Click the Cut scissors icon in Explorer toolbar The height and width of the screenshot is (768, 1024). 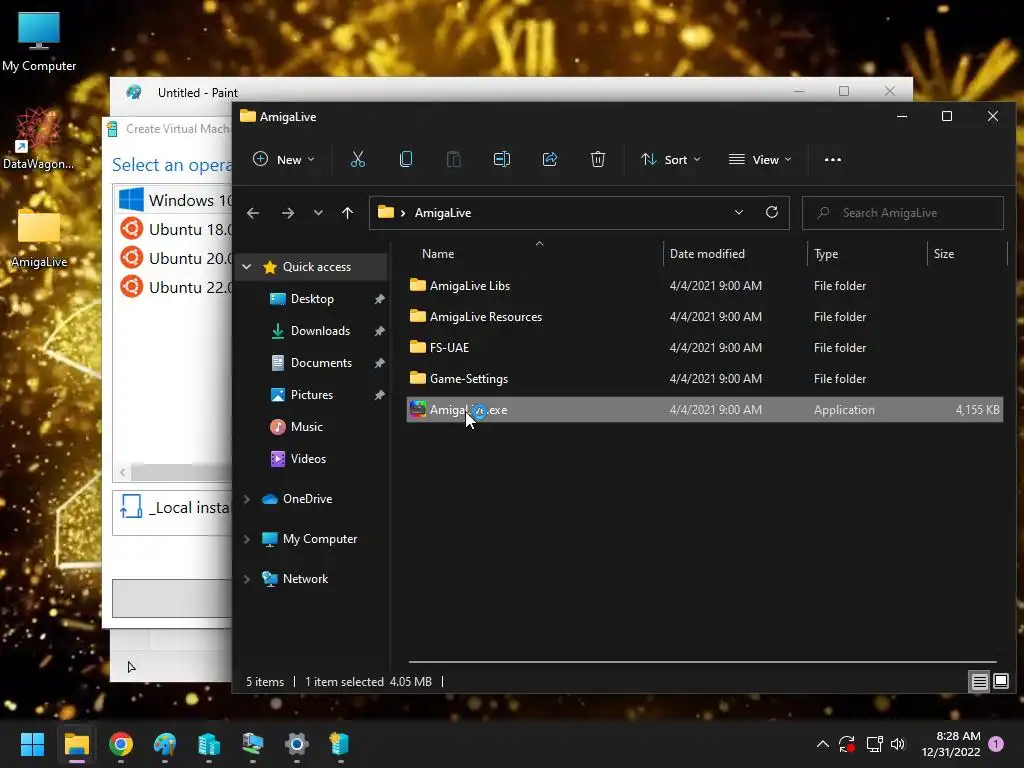(357, 159)
